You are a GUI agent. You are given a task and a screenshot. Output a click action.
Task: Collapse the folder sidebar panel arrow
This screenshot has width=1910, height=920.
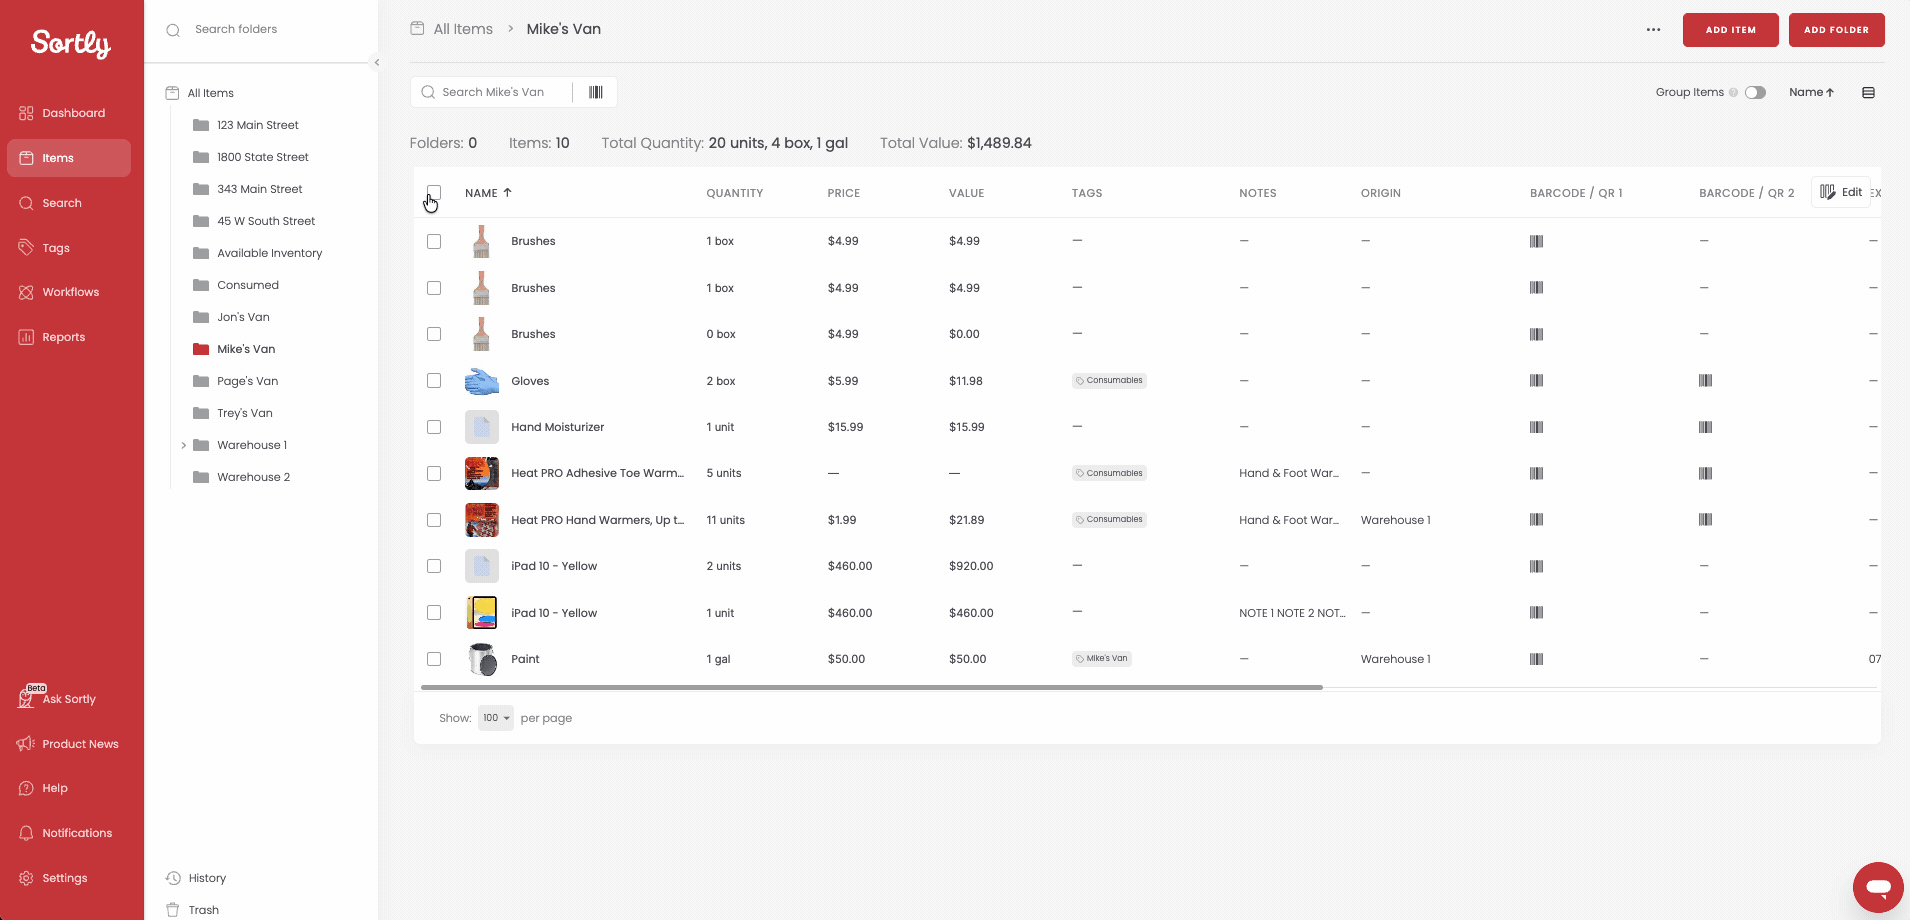[x=377, y=63]
